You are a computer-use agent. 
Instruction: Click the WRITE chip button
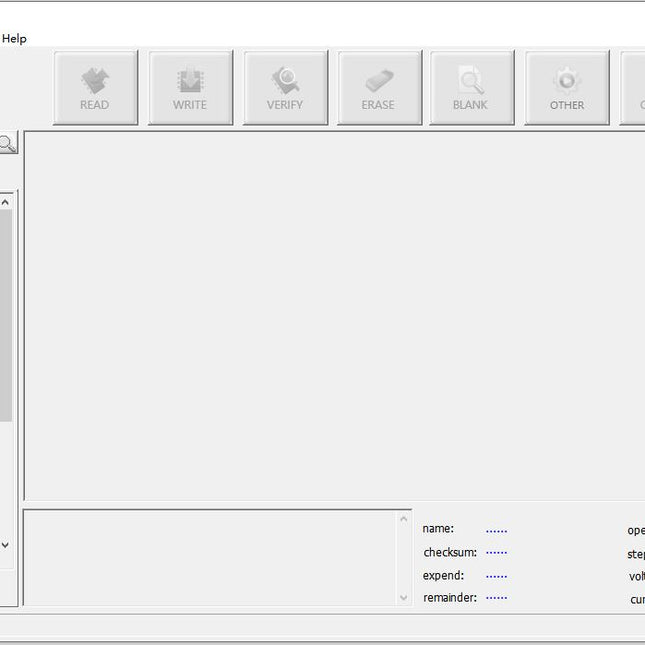pyautogui.click(x=190, y=88)
